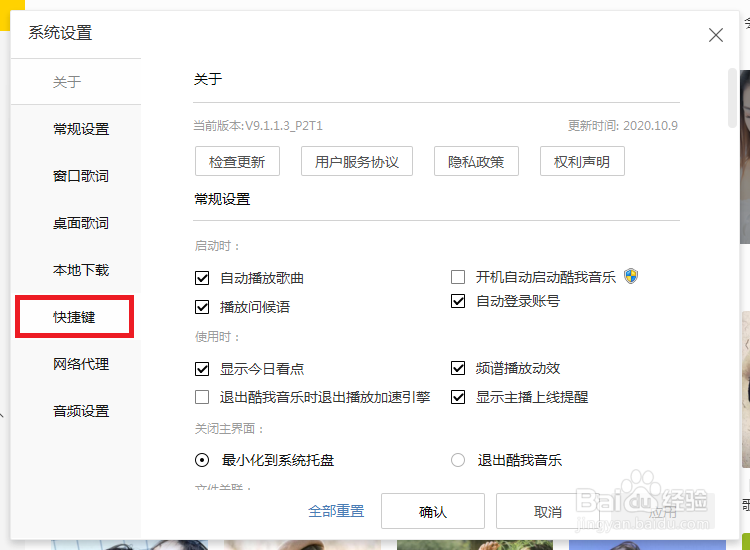750x550 pixels.
Task: Click 更新时间: 2020.10.9 text
Action: [x=623, y=126]
